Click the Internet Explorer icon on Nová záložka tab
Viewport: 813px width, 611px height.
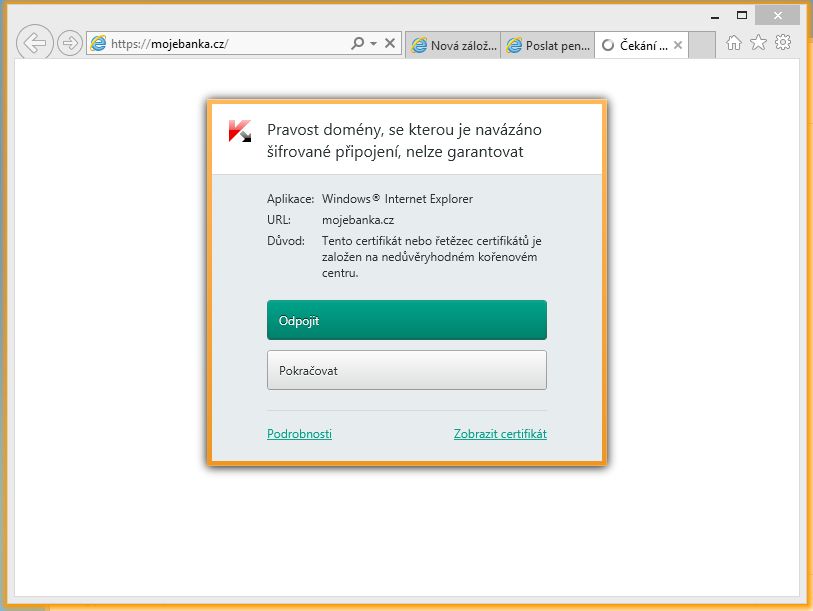click(x=419, y=46)
